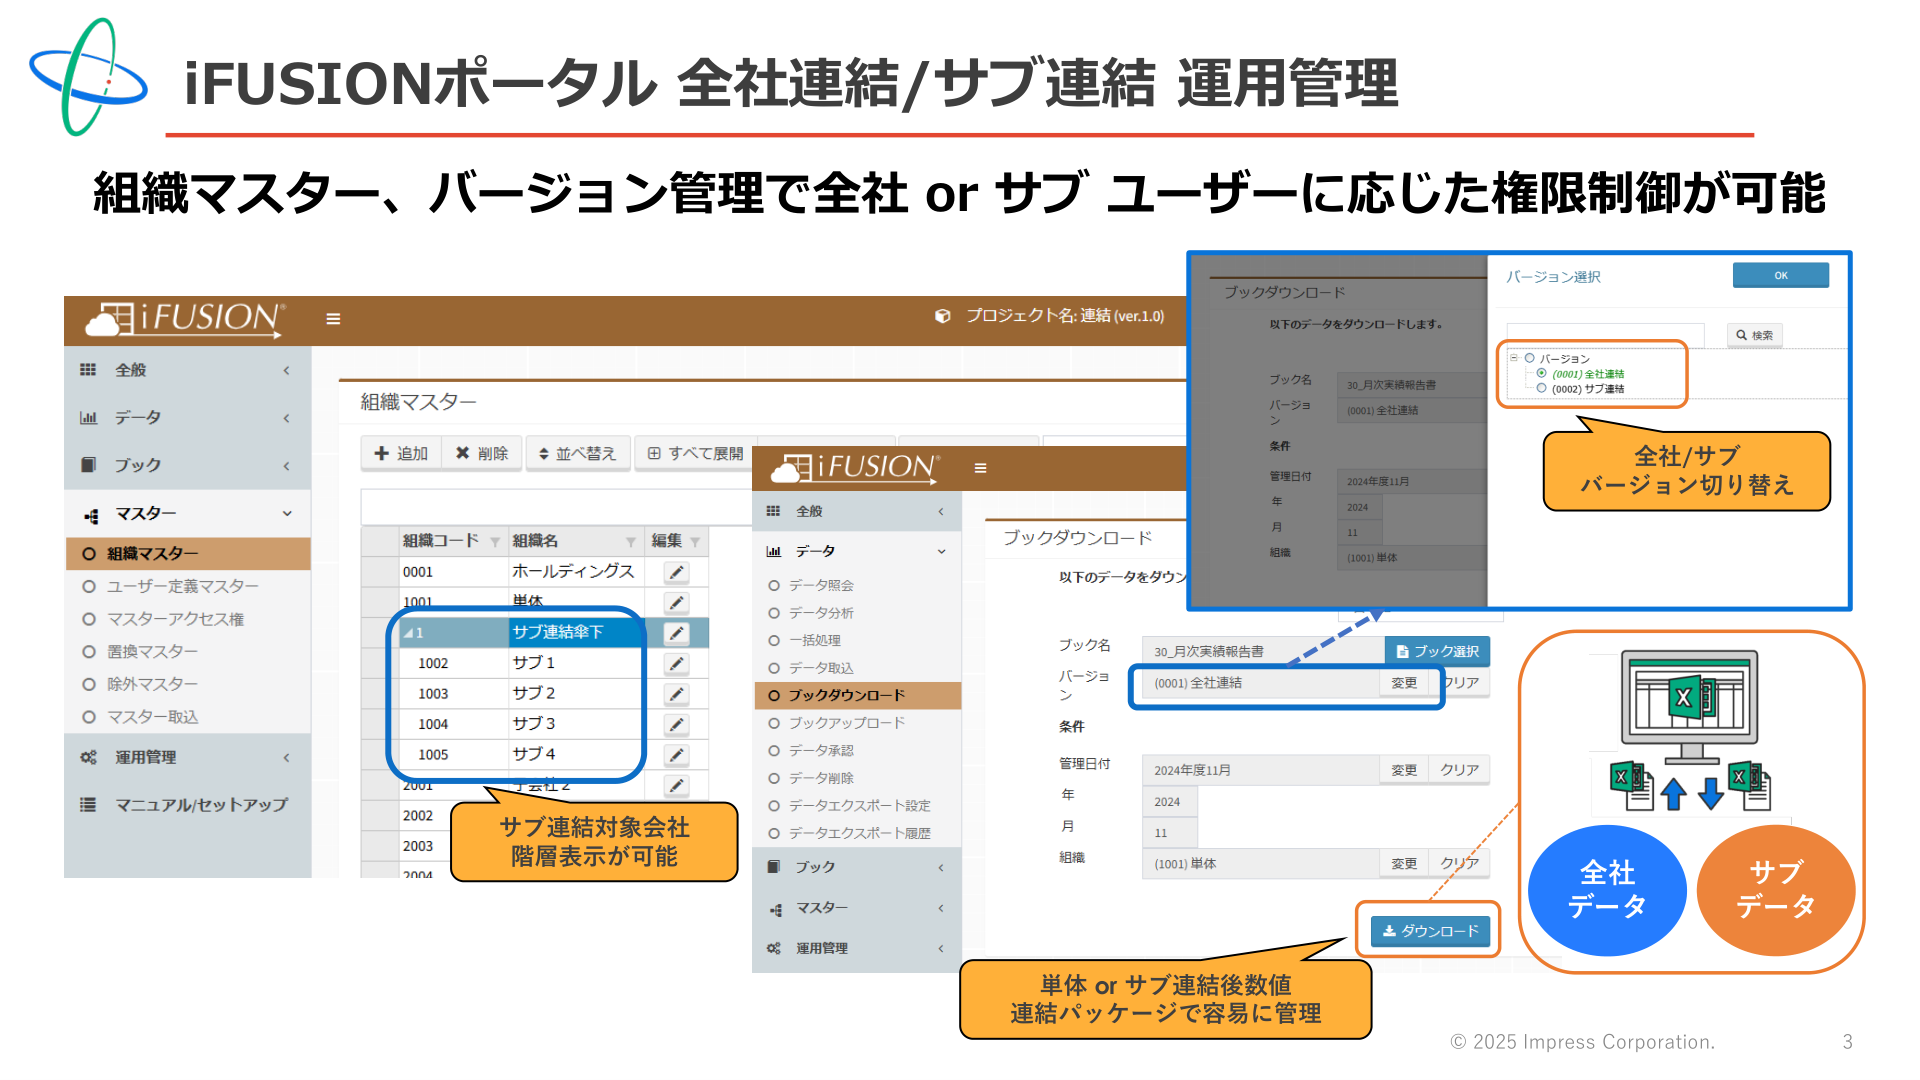Click the filter icon in the 組織コード column header

tap(495, 542)
